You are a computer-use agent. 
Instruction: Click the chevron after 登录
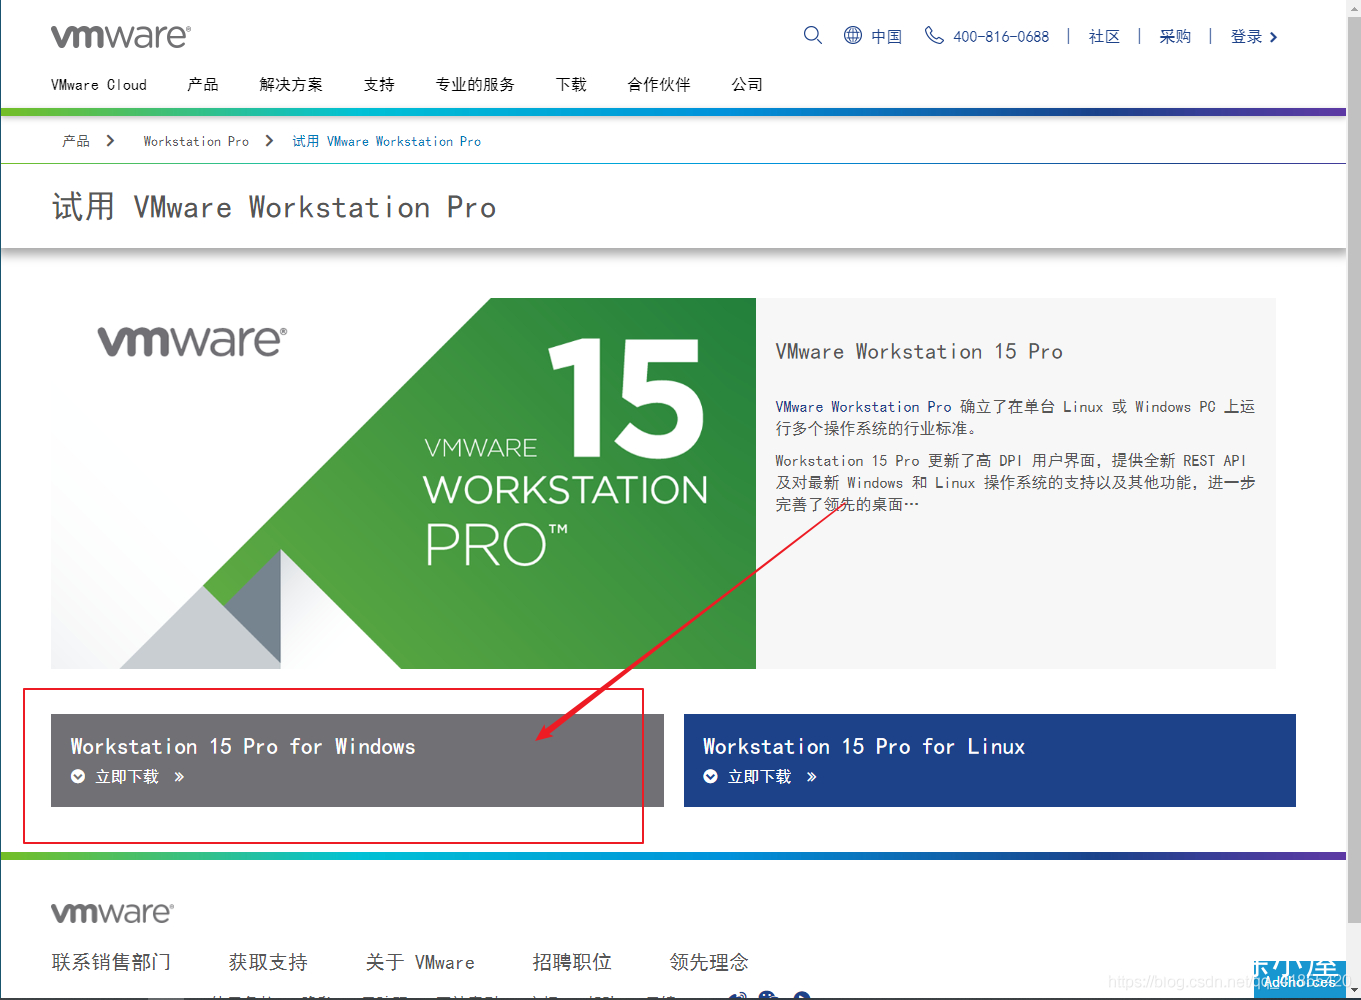pos(1273,37)
